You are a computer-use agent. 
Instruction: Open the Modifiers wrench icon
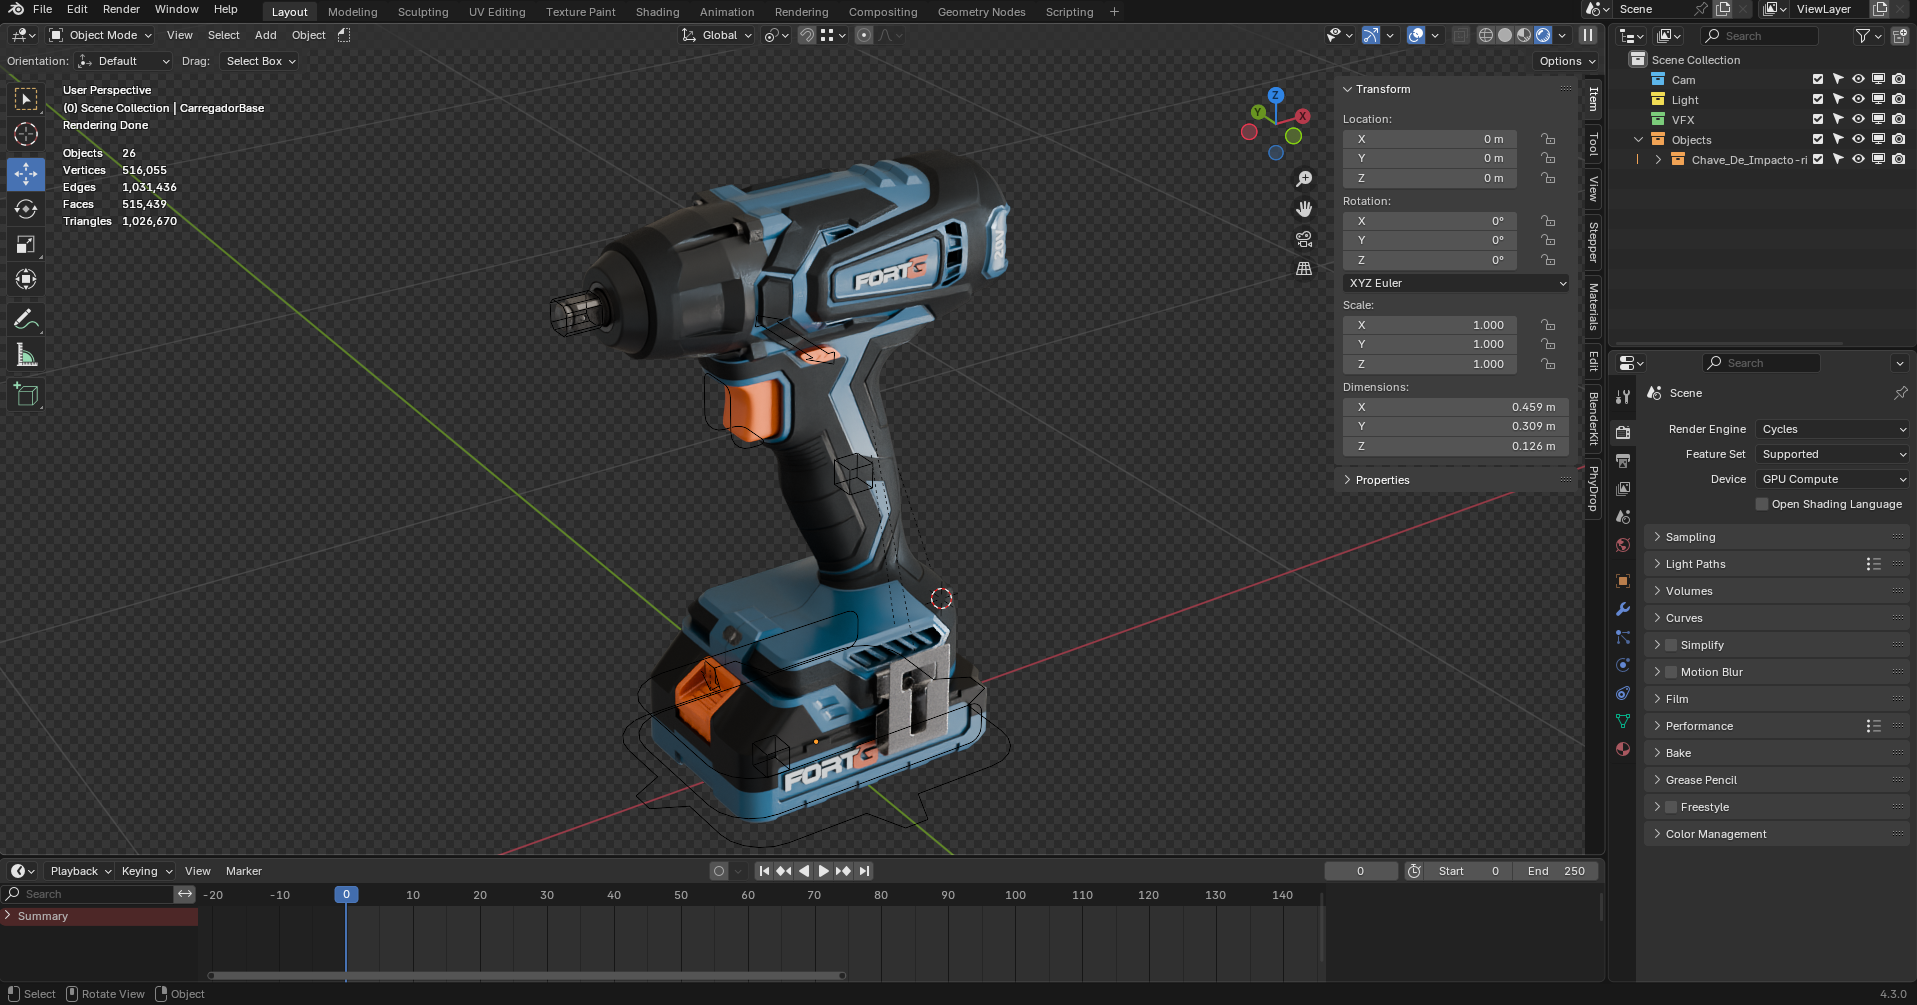[x=1623, y=609]
